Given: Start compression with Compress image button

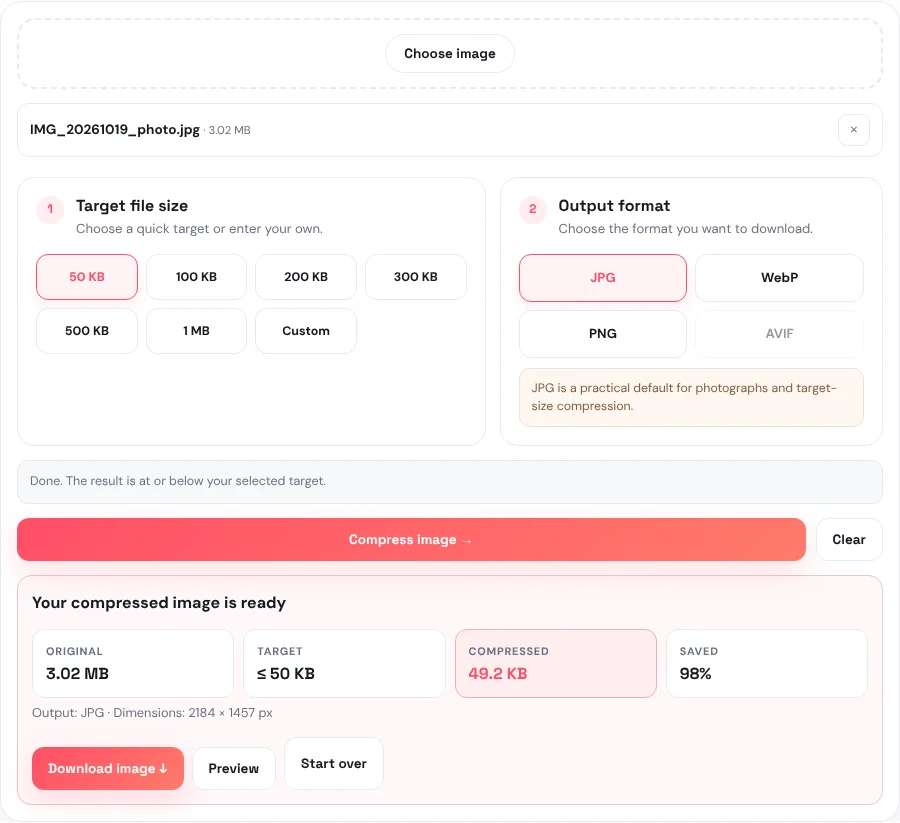Looking at the screenshot, I should 411,539.
